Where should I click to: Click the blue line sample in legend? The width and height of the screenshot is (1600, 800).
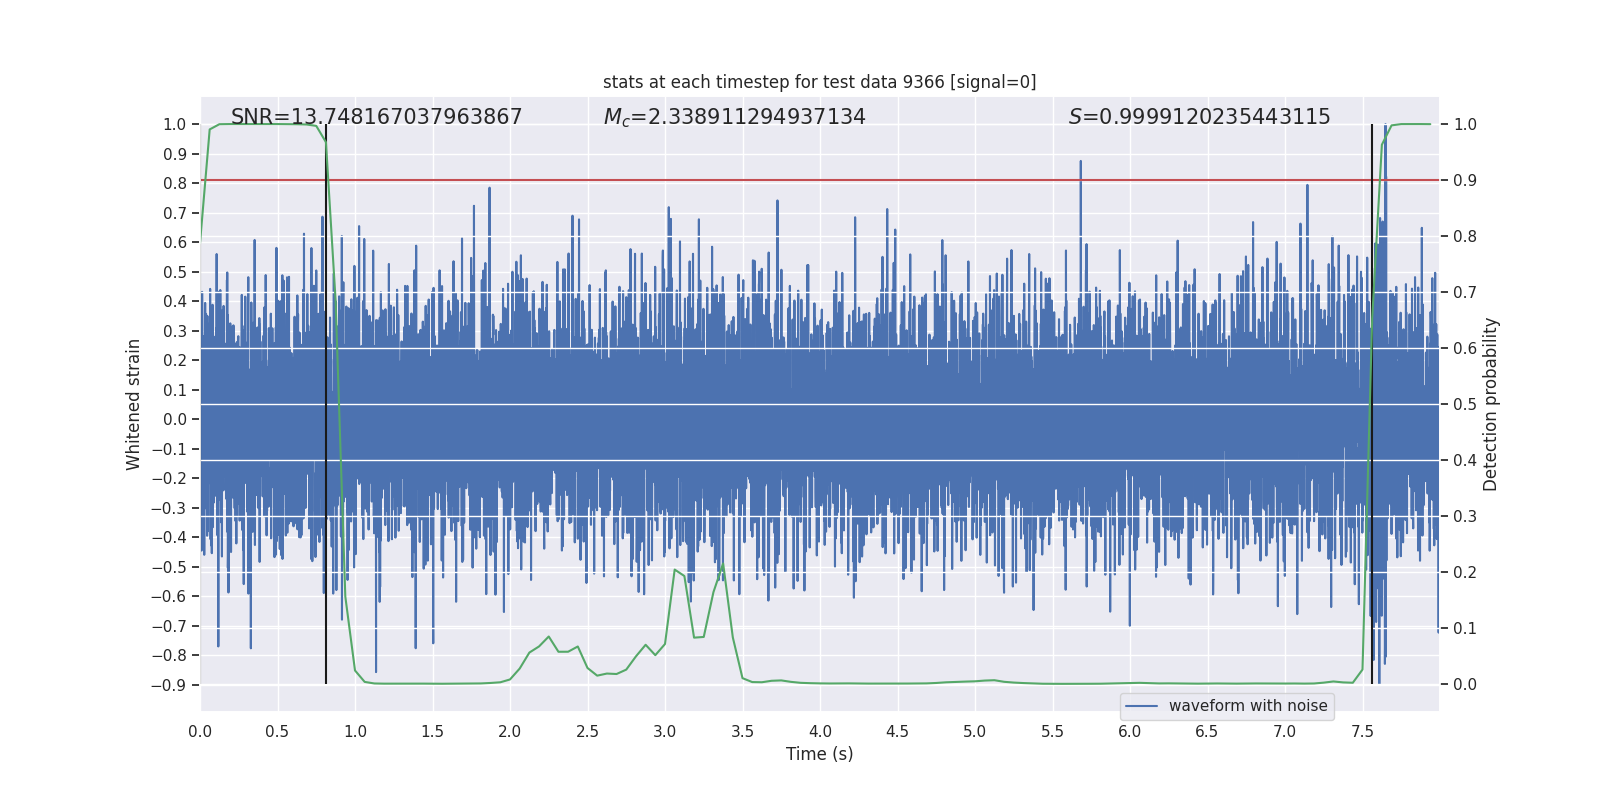point(1141,706)
